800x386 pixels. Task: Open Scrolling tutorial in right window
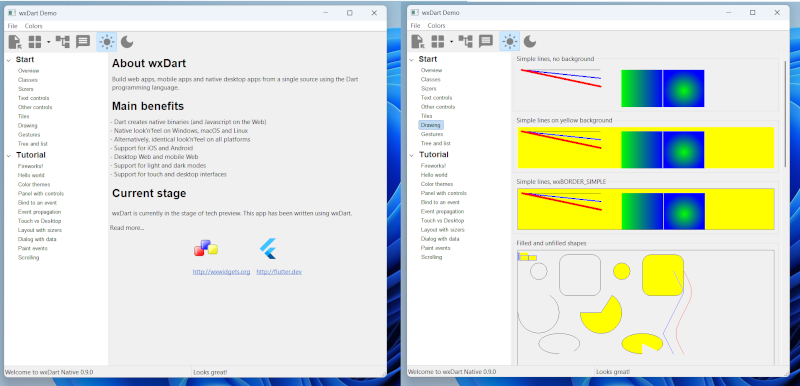pos(431,257)
